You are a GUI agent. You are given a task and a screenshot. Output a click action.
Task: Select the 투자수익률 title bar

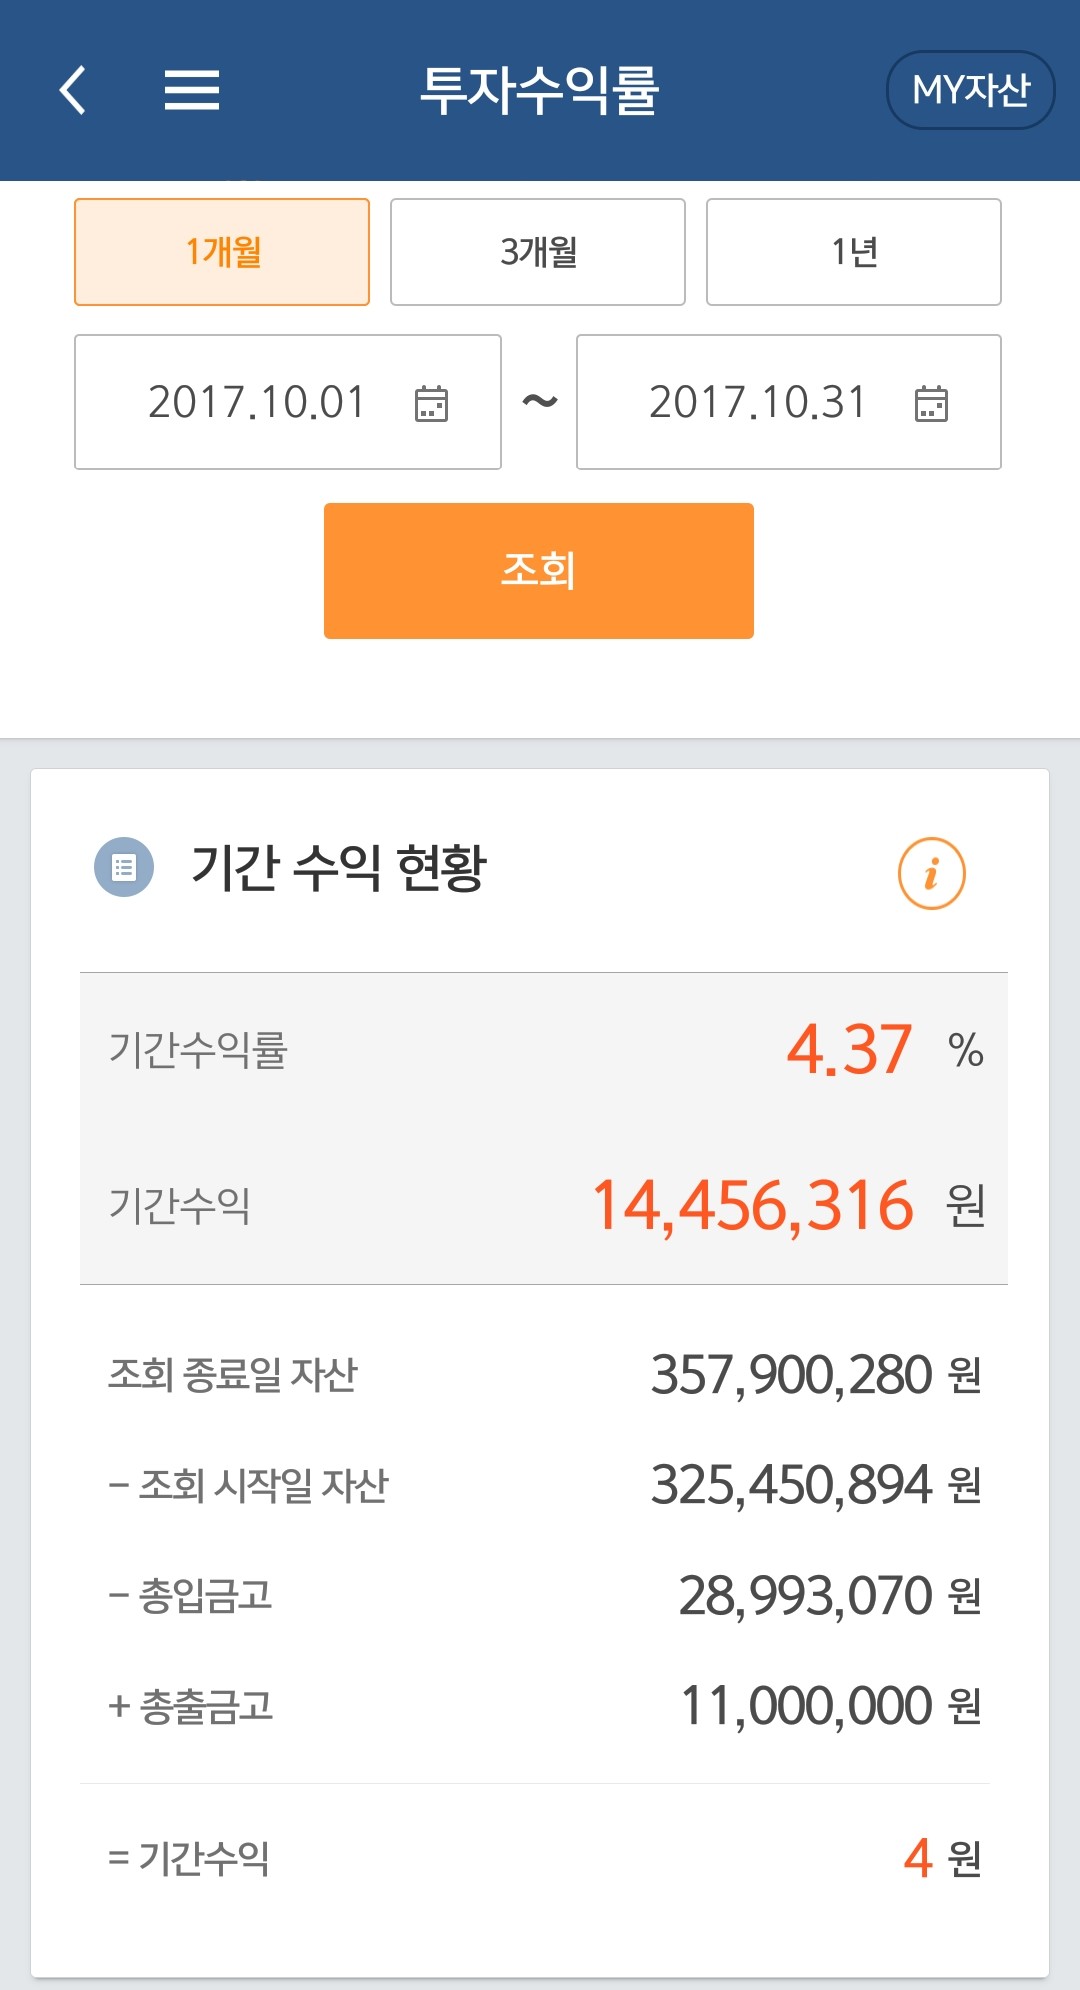click(x=540, y=90)
